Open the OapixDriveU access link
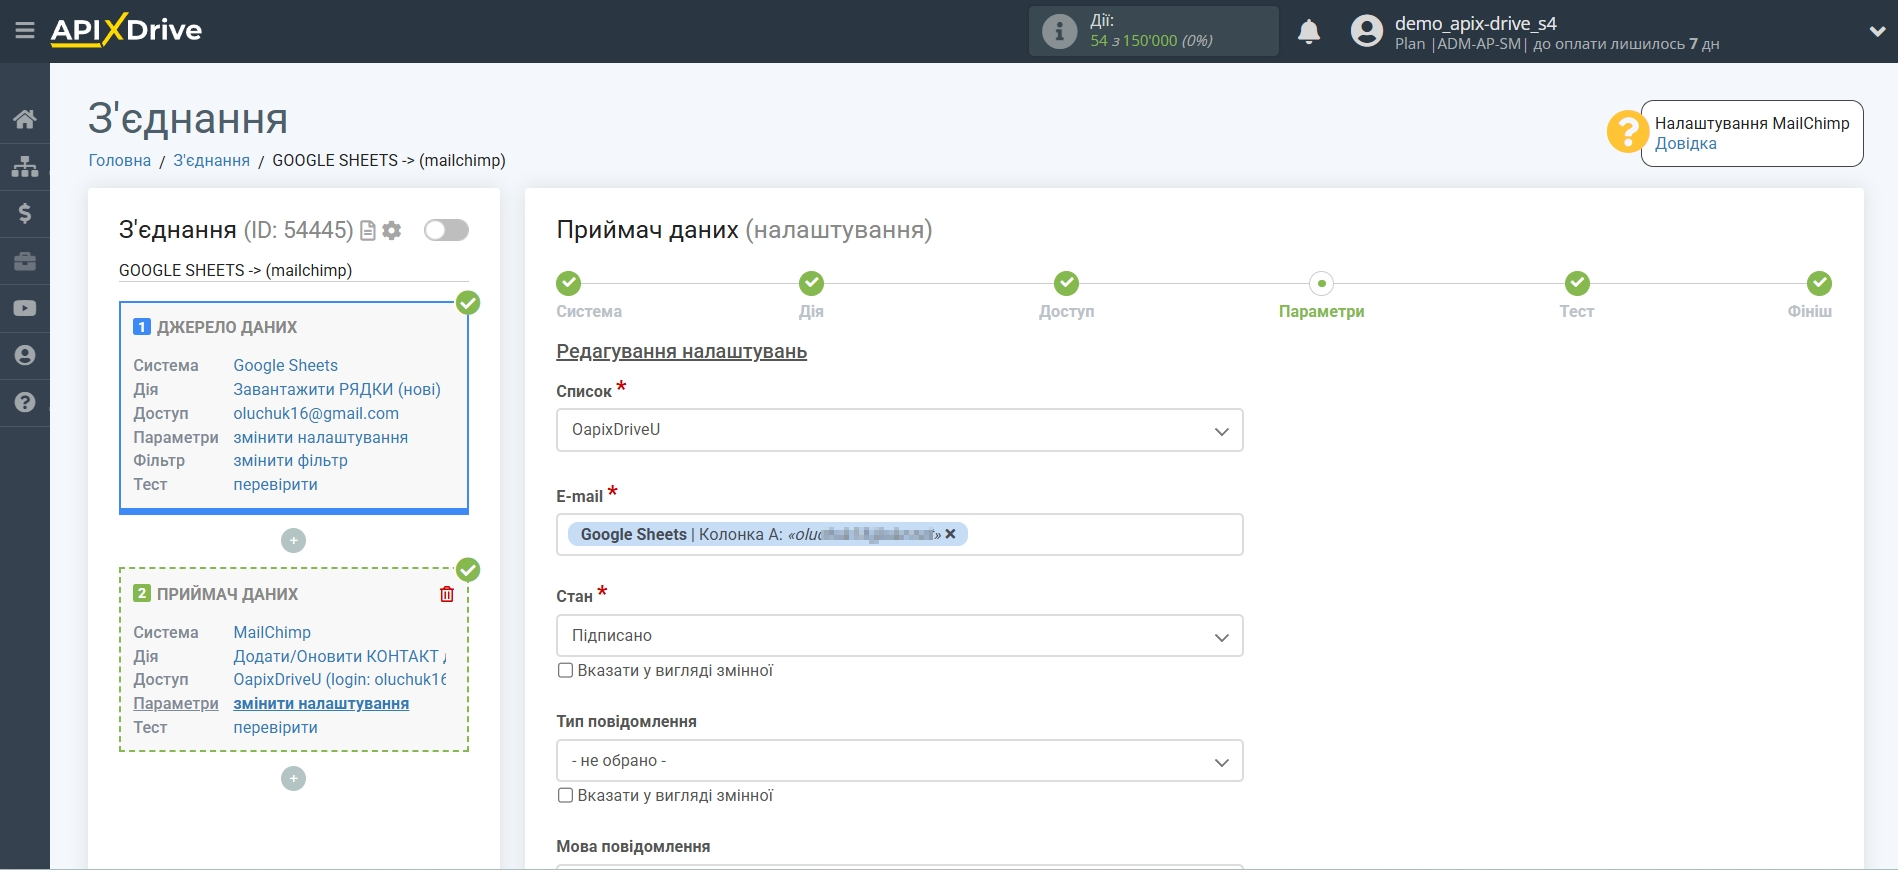1898x870 pixels. point(340,680)
